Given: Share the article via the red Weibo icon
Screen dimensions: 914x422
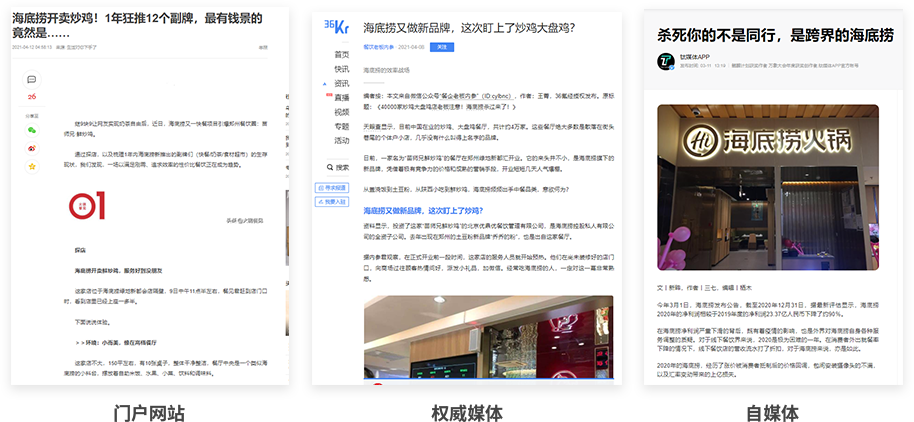Looking at the screenshot, I should (32, 149).
